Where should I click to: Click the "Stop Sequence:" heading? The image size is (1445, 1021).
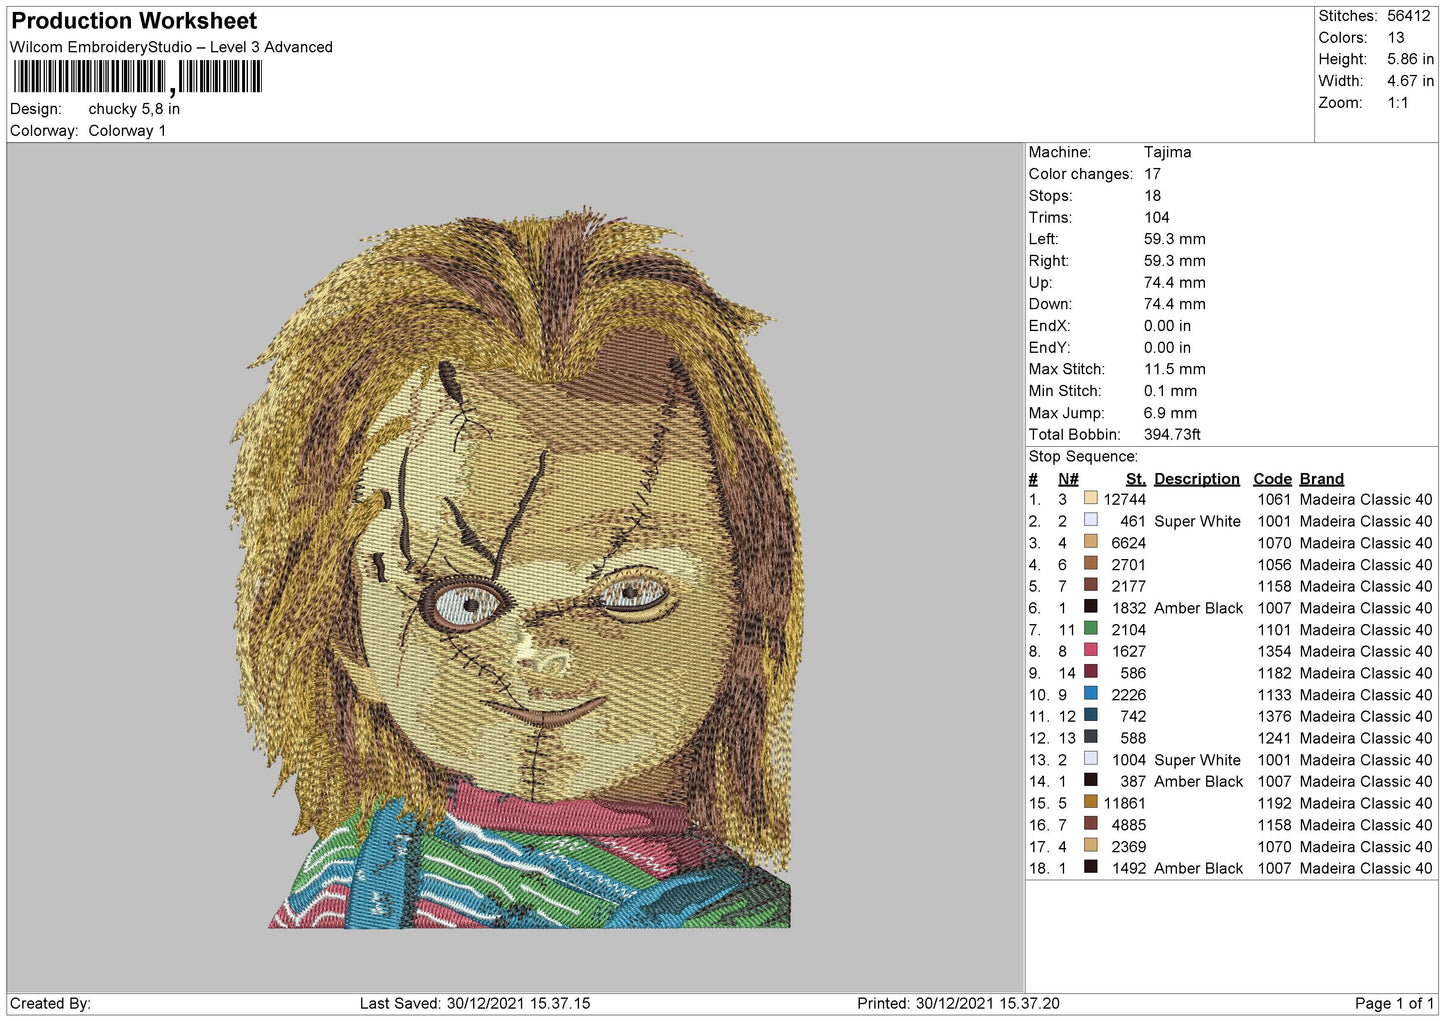tap(1083, 457)
